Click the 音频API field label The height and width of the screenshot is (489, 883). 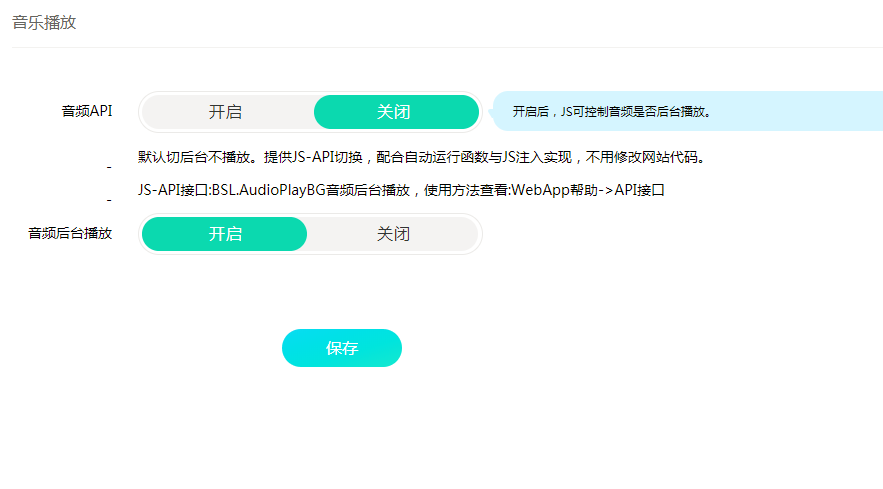pyautogui.click(x=87, y=111)
